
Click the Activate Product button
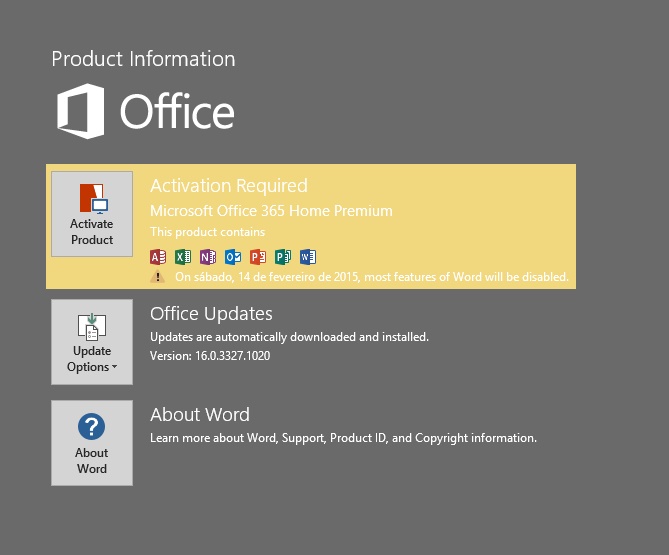(92, 214)
